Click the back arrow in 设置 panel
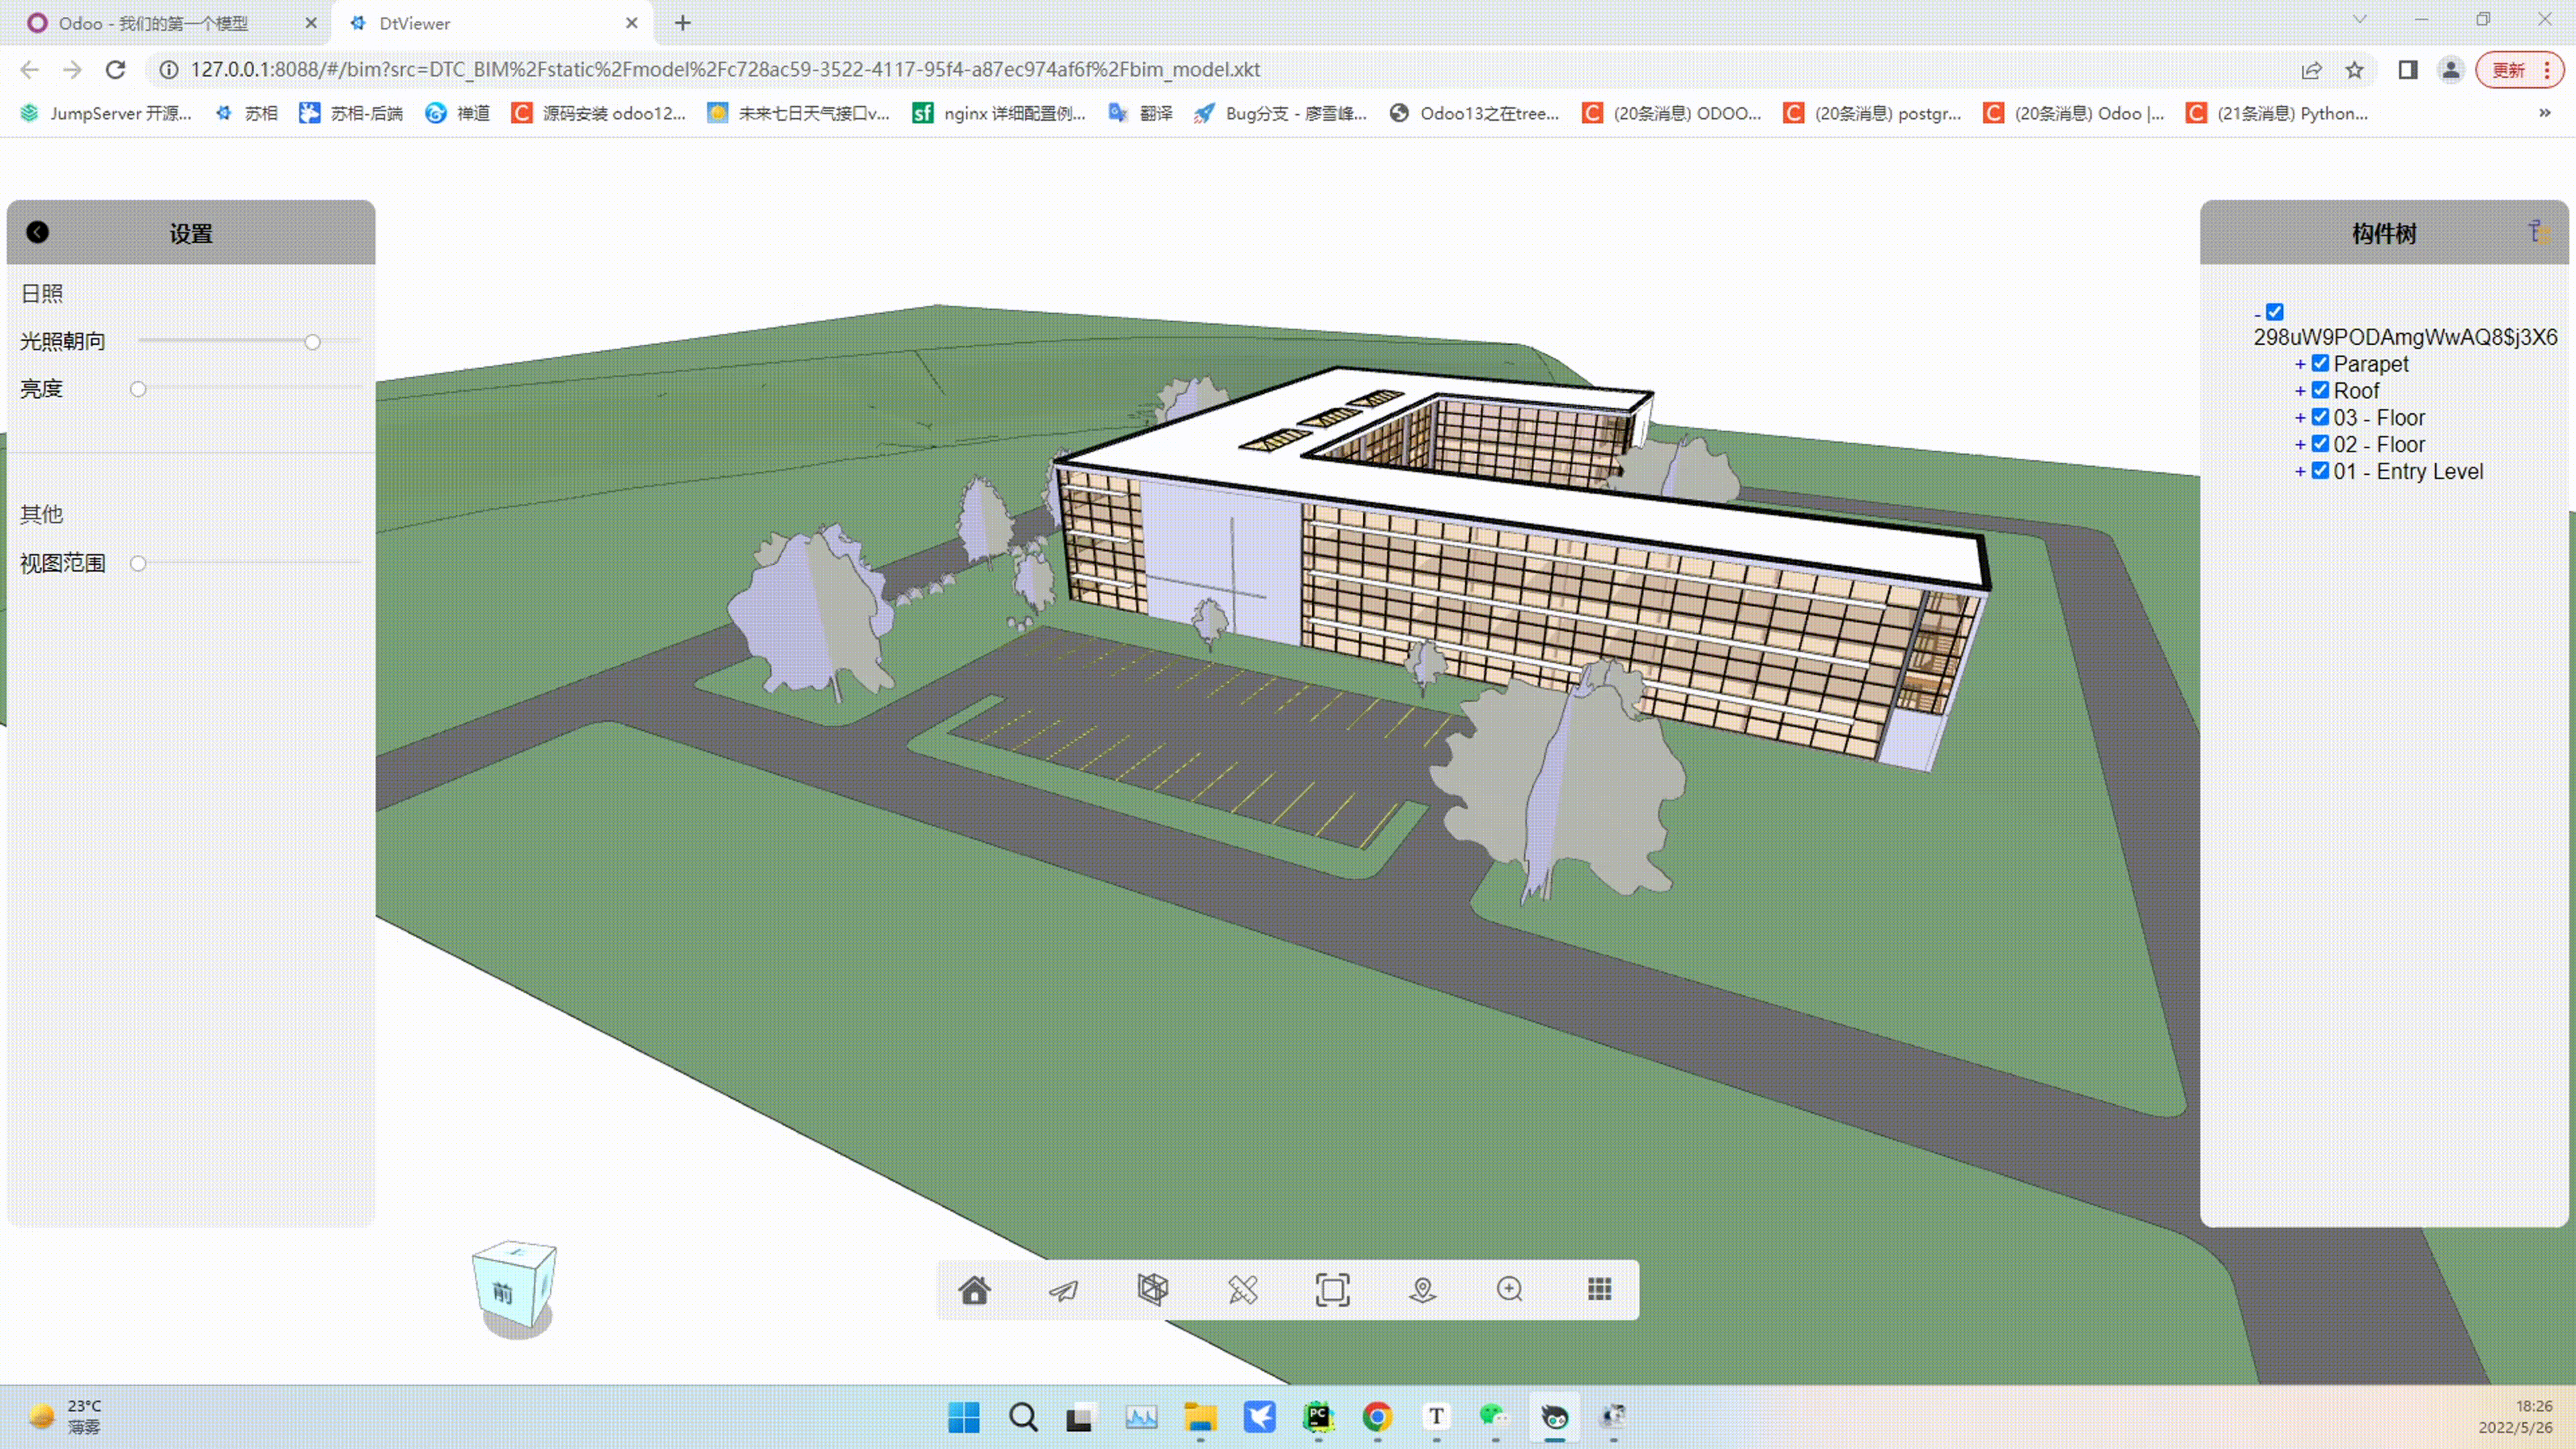The width and height of the screenshot is (2576, 1449). [x=37, y=232]
